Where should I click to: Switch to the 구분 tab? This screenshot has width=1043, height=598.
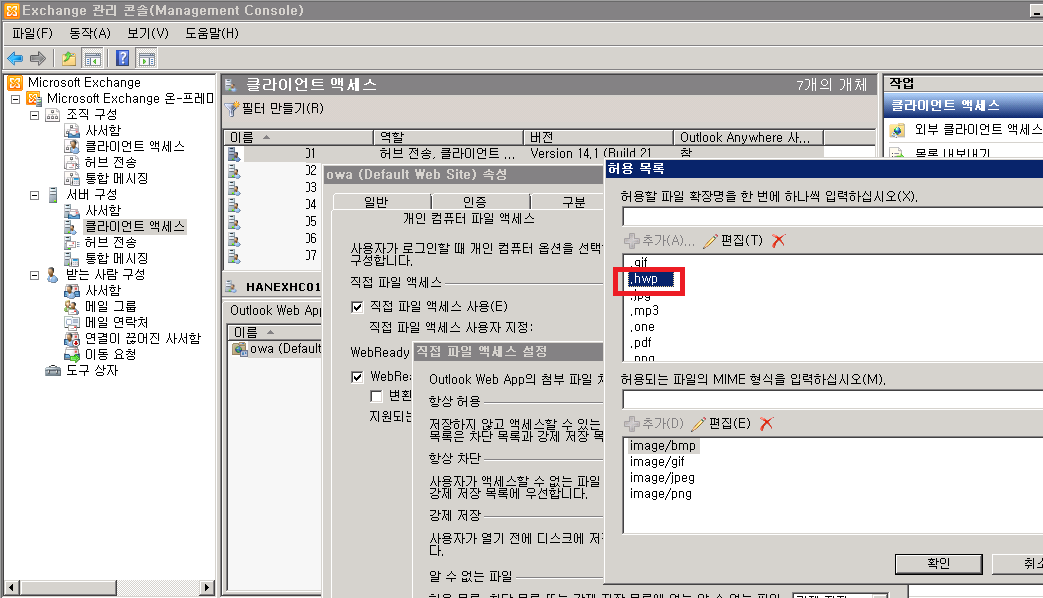click(573, 202)
